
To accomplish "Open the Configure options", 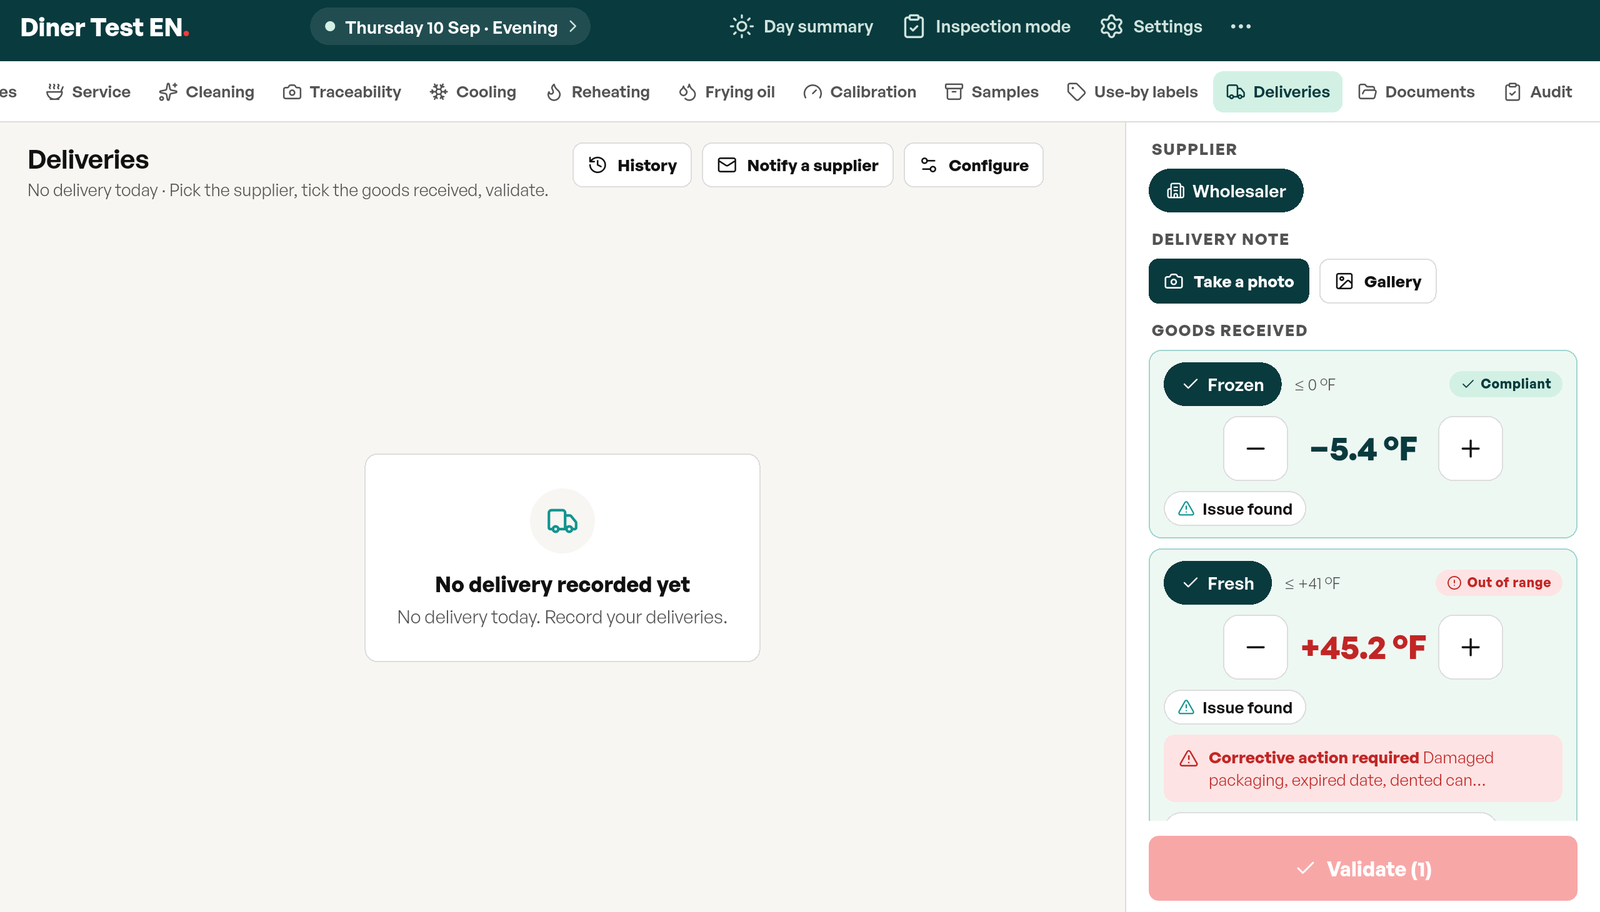I will pos(974,165).
